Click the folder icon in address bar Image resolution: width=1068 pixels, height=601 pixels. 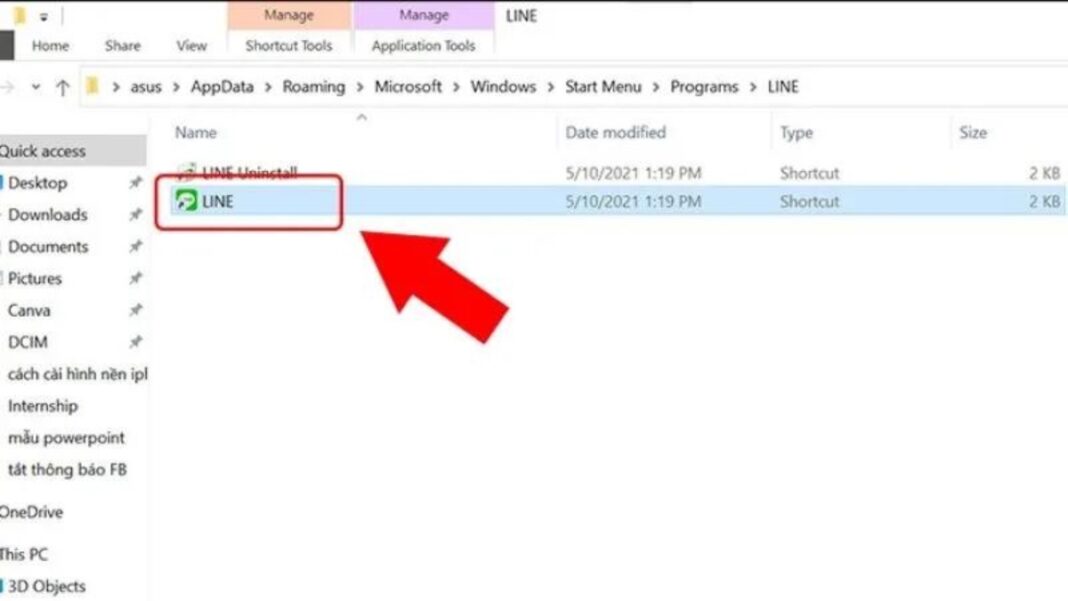93,86
